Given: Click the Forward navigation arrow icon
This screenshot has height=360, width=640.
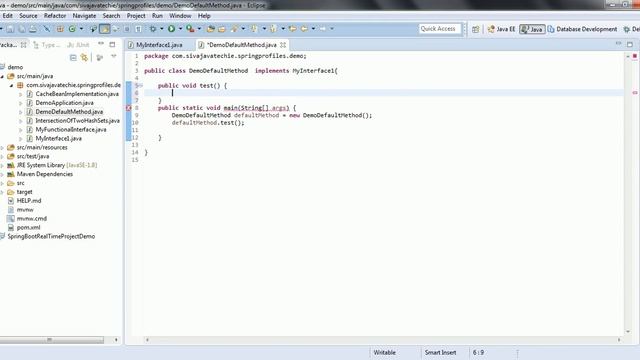Looking at the screenshot, I should [x=323, y=29].
